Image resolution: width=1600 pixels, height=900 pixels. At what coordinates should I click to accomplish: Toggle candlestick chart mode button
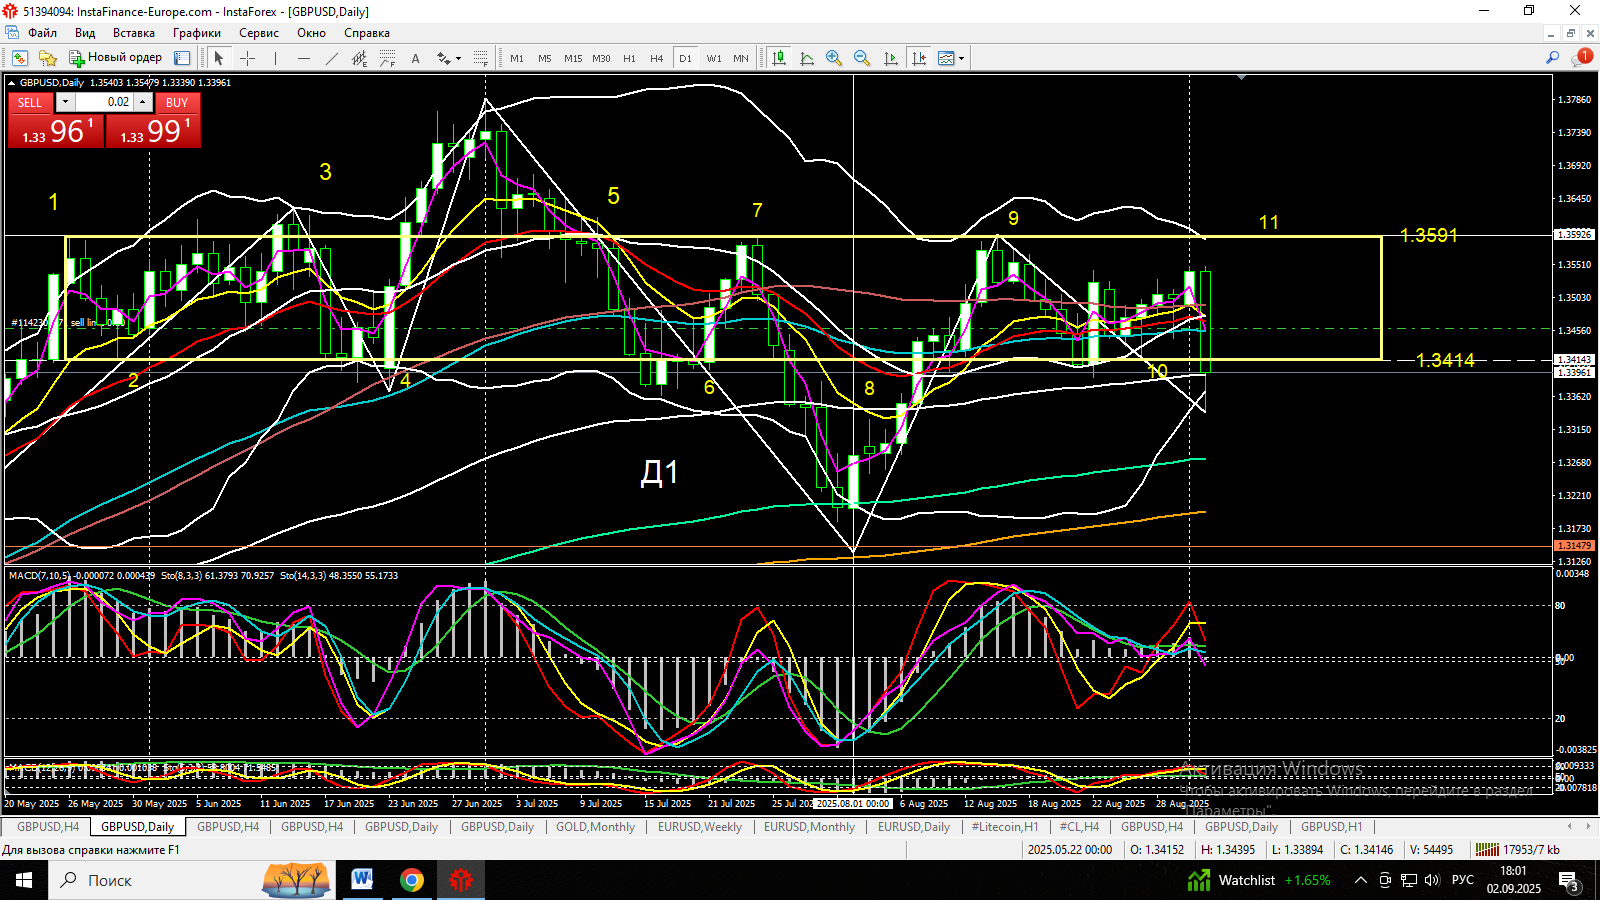(778, 58)
